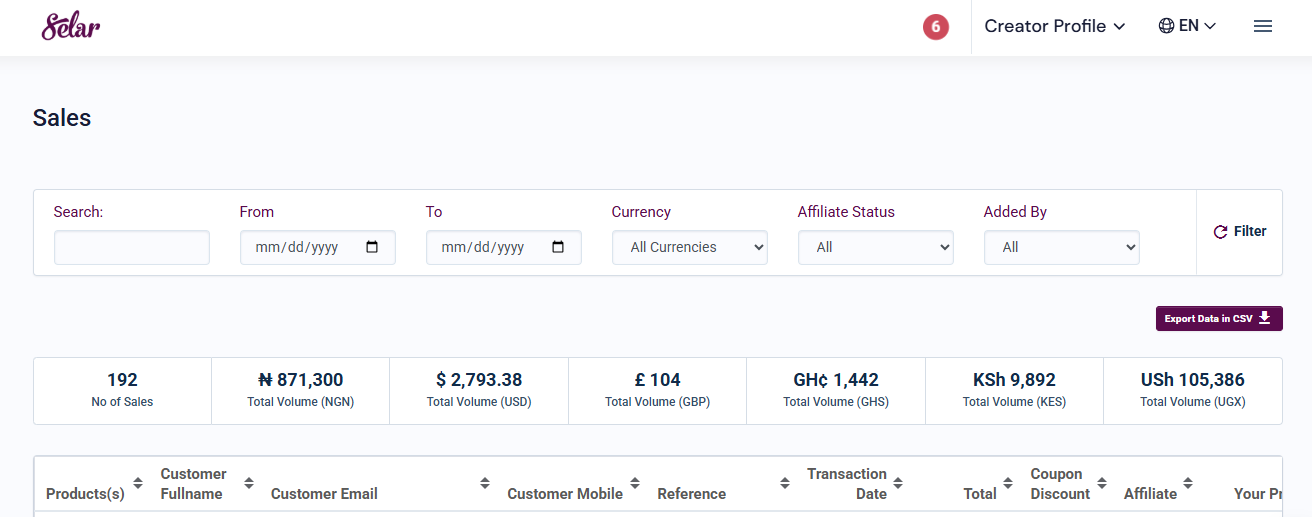Open the notifications badge showing 6
This screenshot has height=517, width=1312.
pyautogui.click(x=935, y=27)
